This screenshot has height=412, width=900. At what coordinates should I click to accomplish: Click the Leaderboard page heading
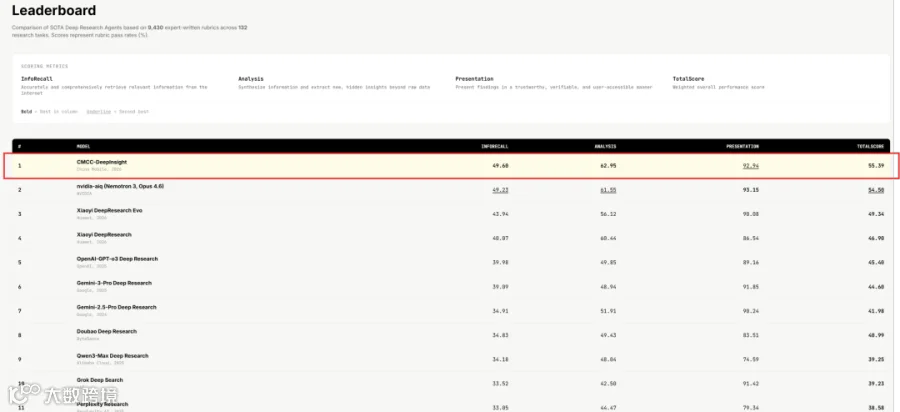coord(54,10)
